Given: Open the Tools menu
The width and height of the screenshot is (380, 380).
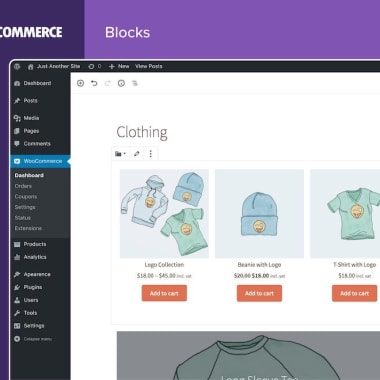Looking at the screenshot, I should click(25, 313).
